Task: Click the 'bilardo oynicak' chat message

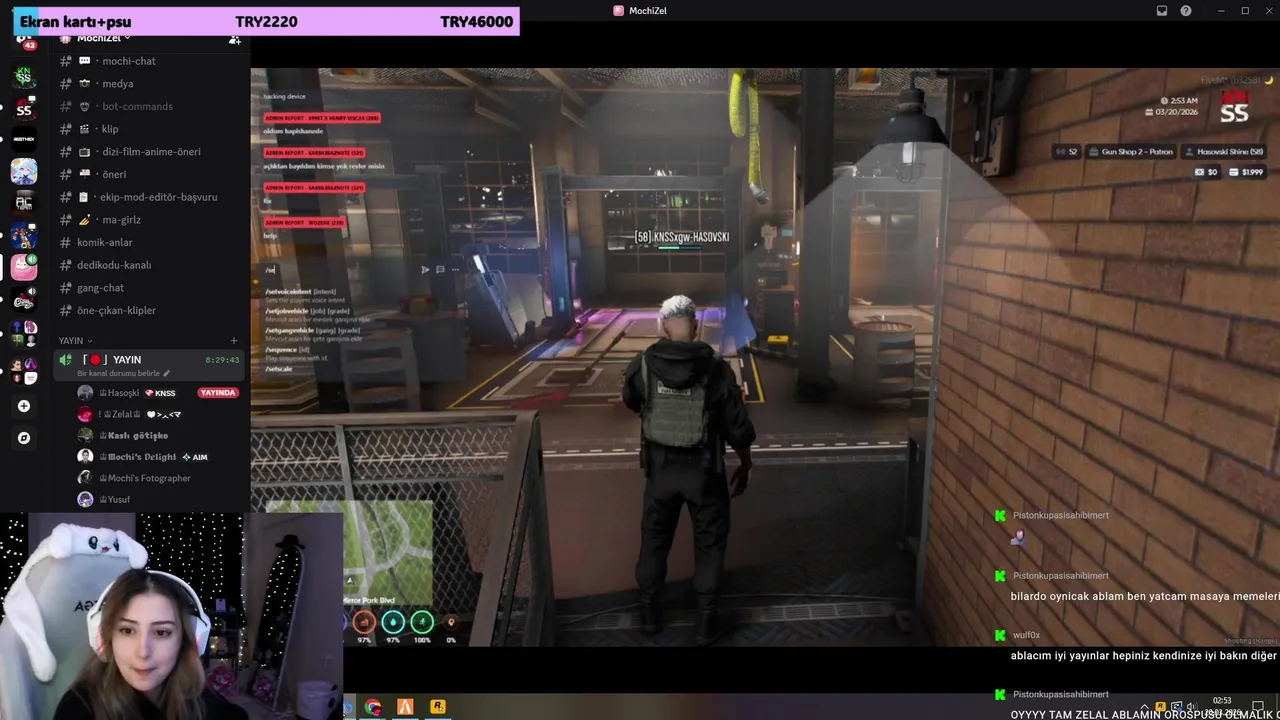Action: tap(1145, 597)
